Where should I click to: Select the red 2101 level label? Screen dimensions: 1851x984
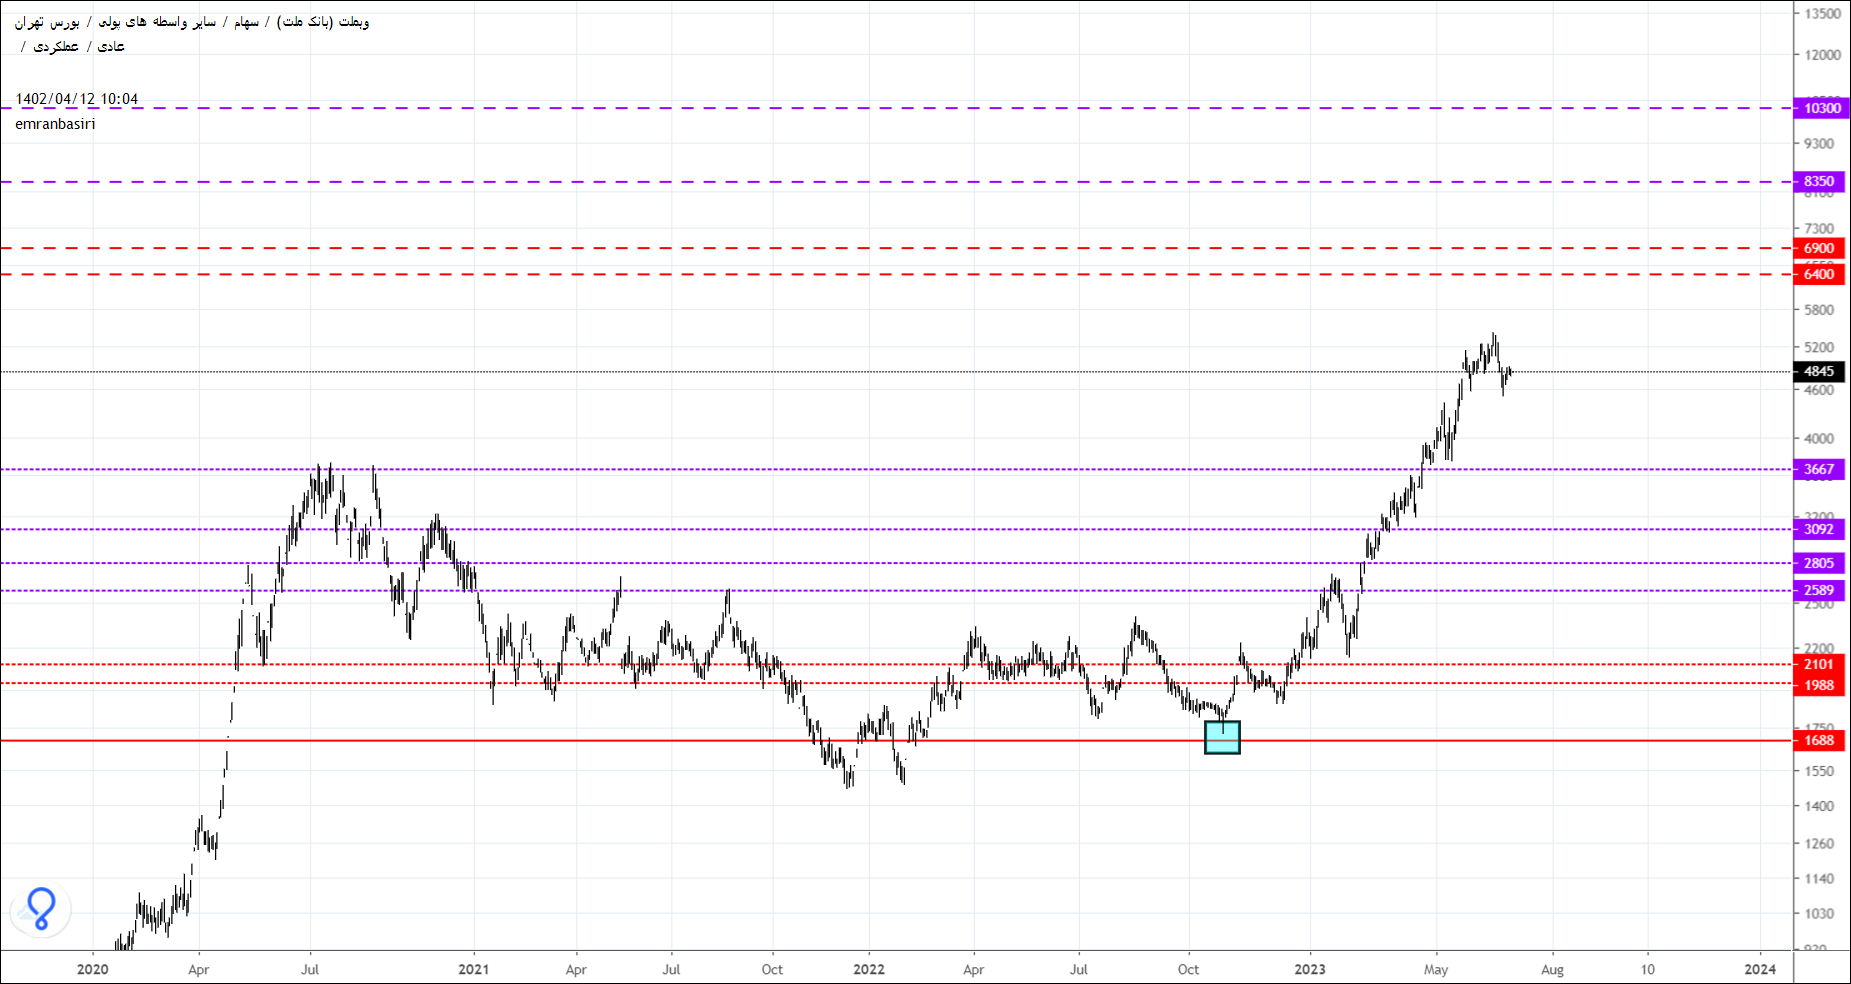pyautogui.click(x=1820, y=664)
